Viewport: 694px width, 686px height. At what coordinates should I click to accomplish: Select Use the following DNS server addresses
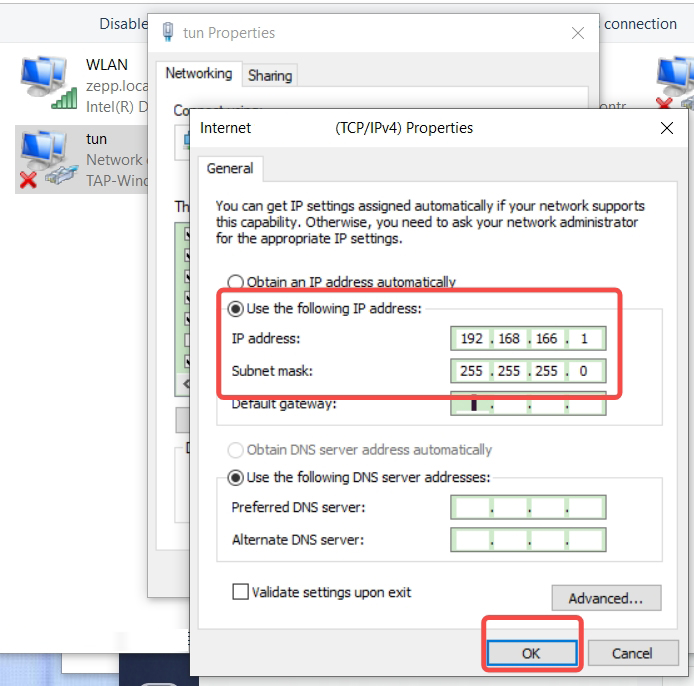(359, 478)
